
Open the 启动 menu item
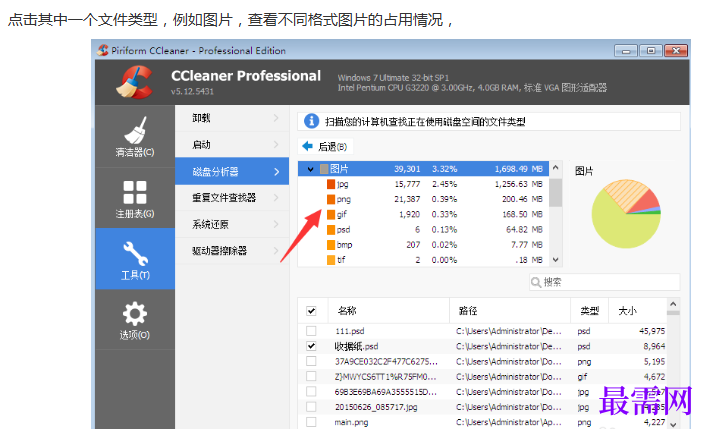(x=232, y=145)
